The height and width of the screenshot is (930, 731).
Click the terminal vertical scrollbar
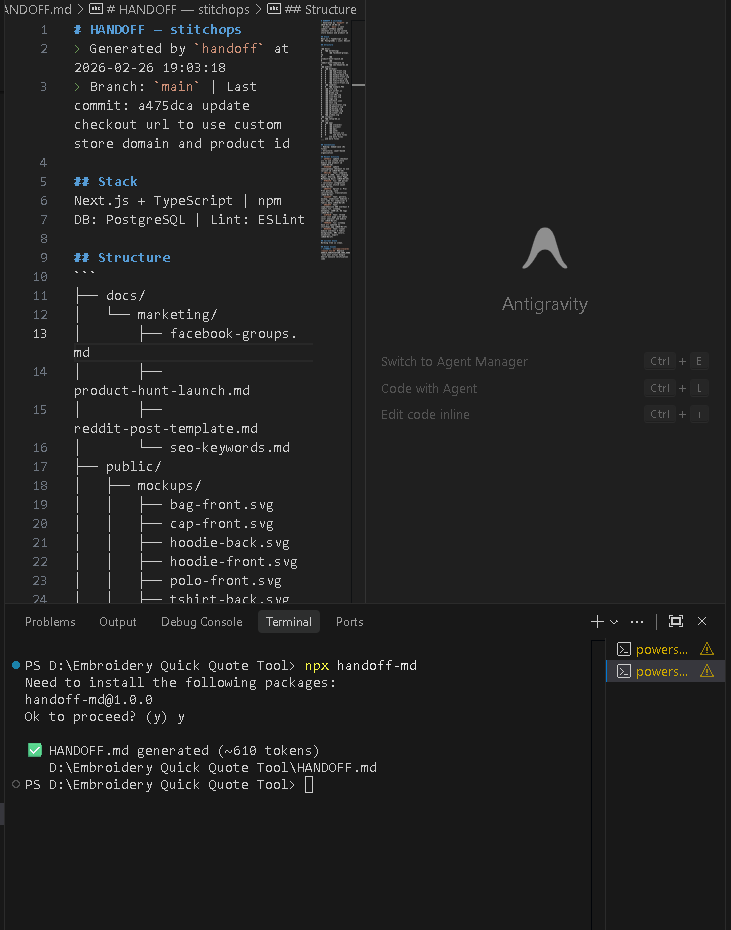(x=598, y=783)
